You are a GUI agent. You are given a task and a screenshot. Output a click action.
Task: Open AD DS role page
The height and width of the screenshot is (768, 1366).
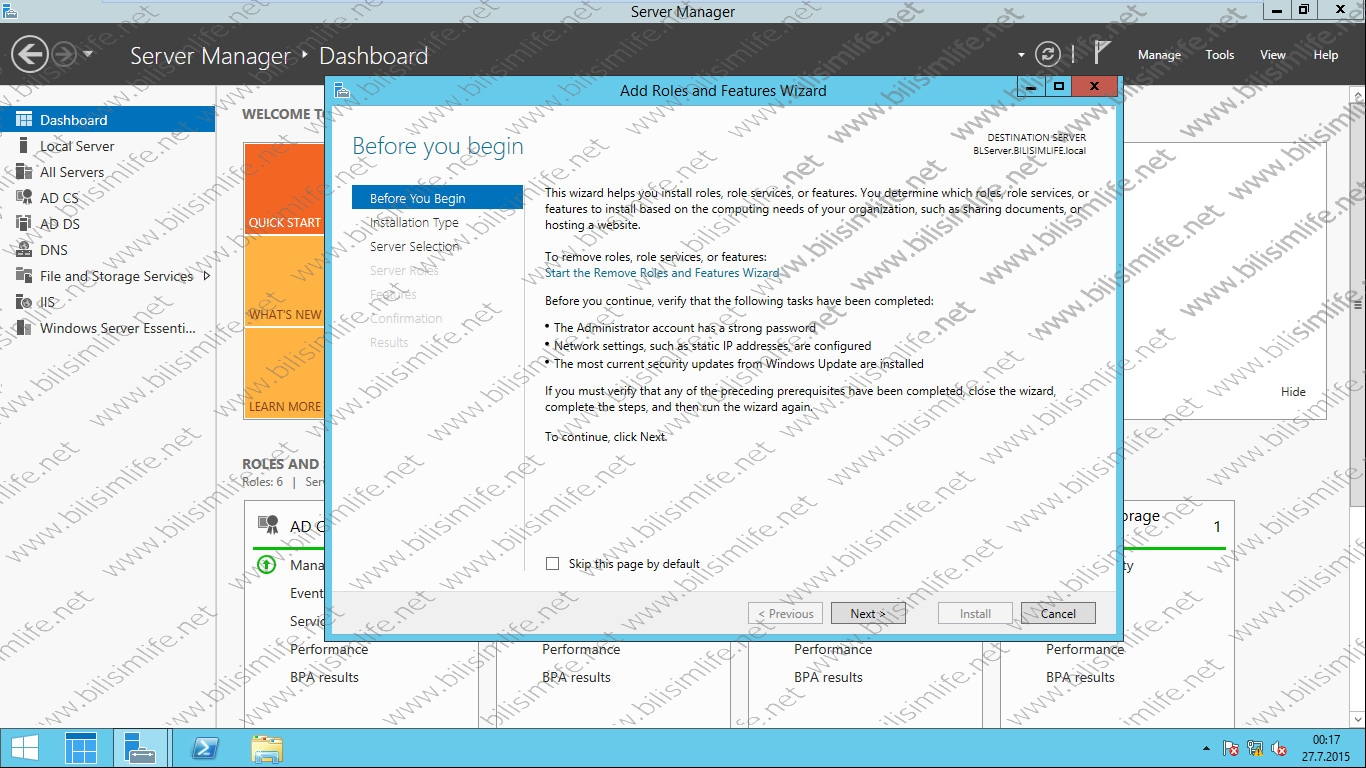(107, 223)
